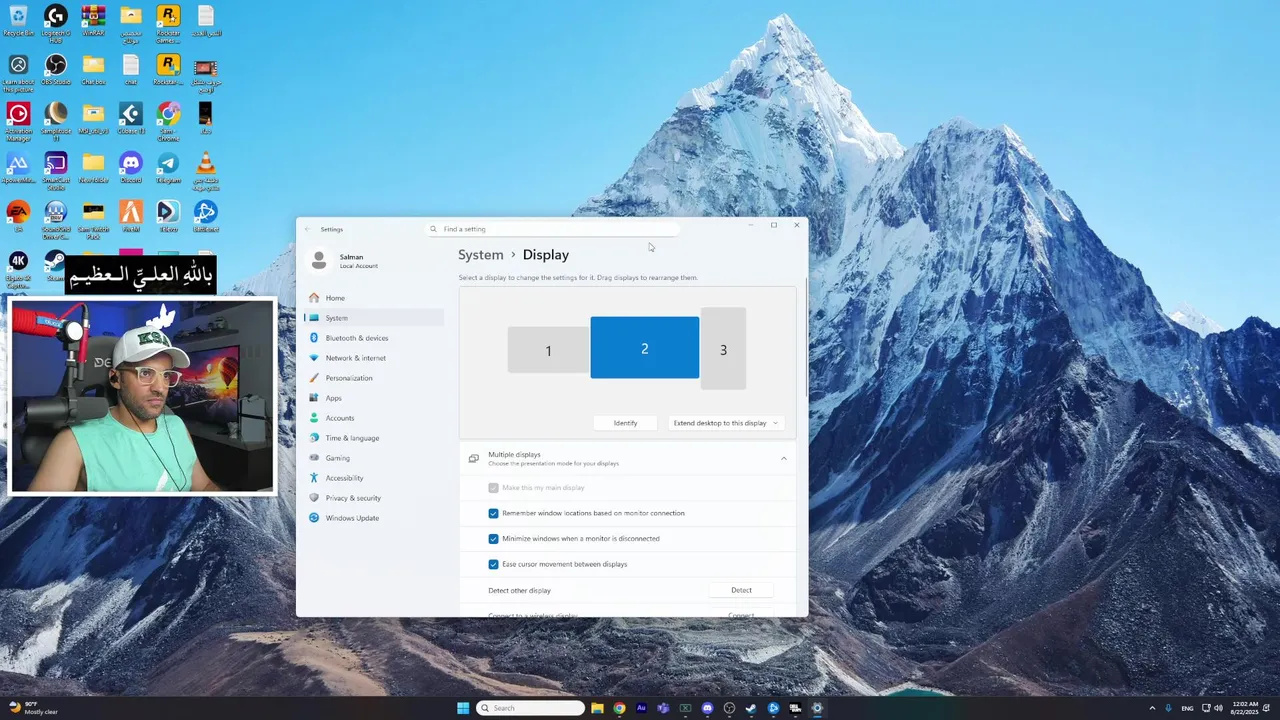Click microphone icon in system tray
The height and width of the screenshot is (720, 1280).
(1169, 708)
